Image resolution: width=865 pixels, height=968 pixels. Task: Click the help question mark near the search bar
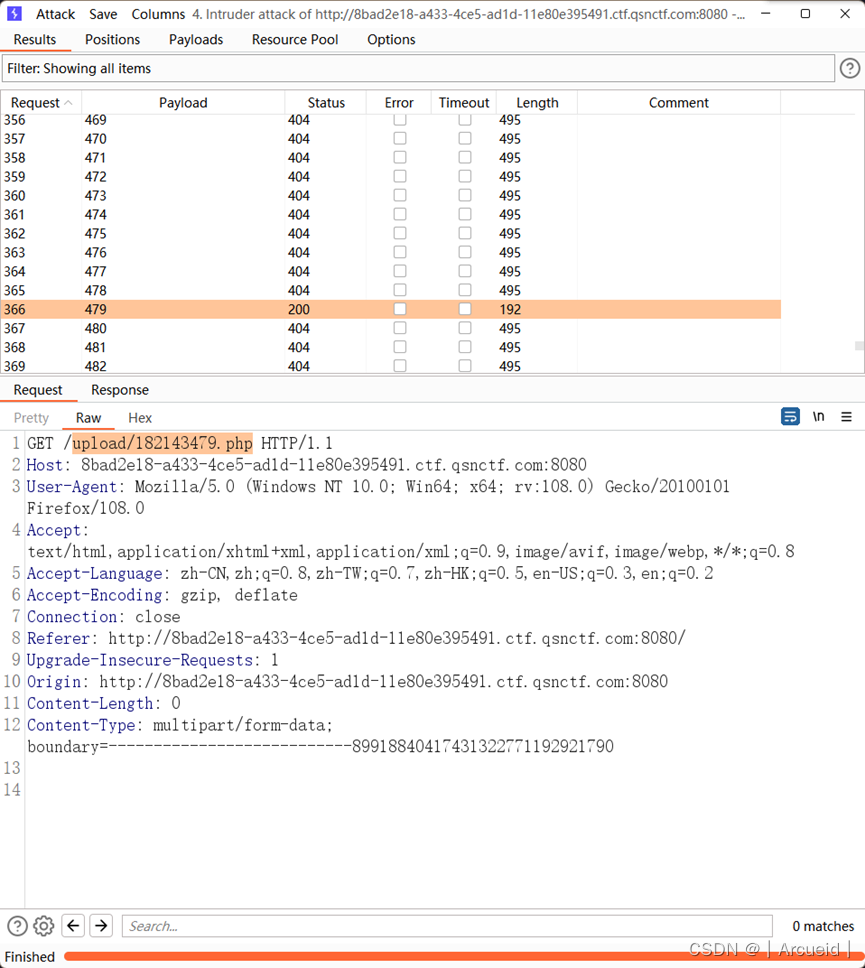tap(17, 925)
